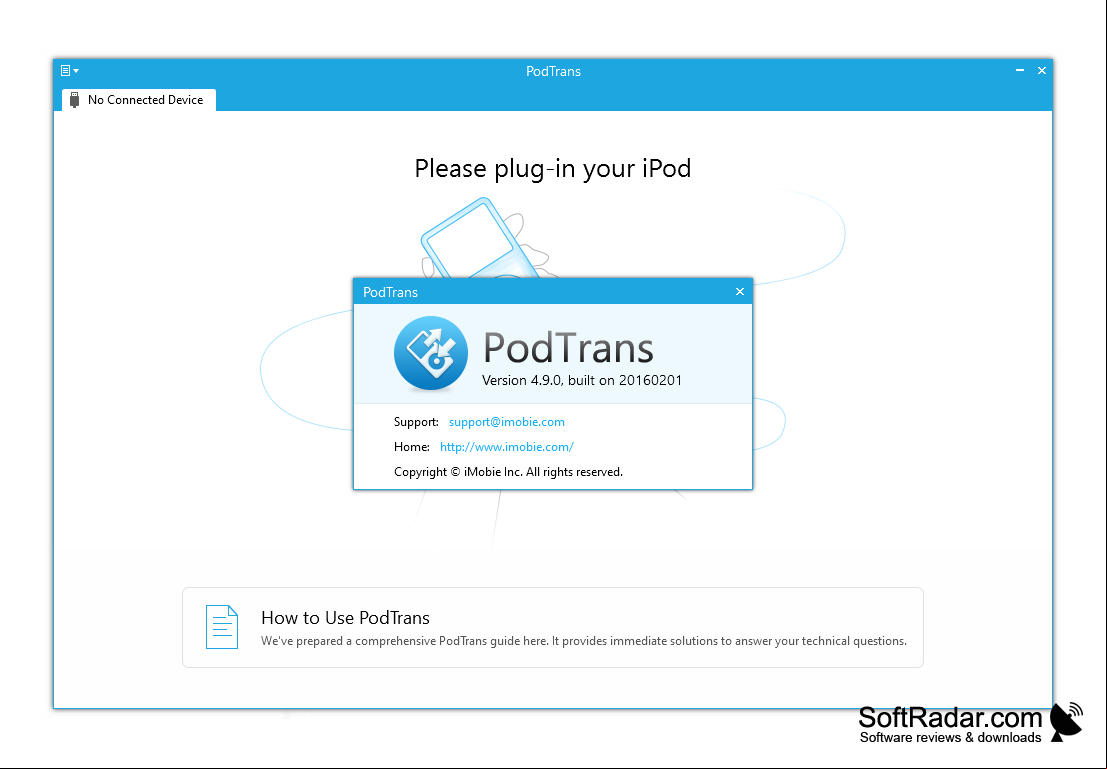Click the PodTrans About dialog title bar text
Screen dimensions: 1107x769
coord(390,292)
